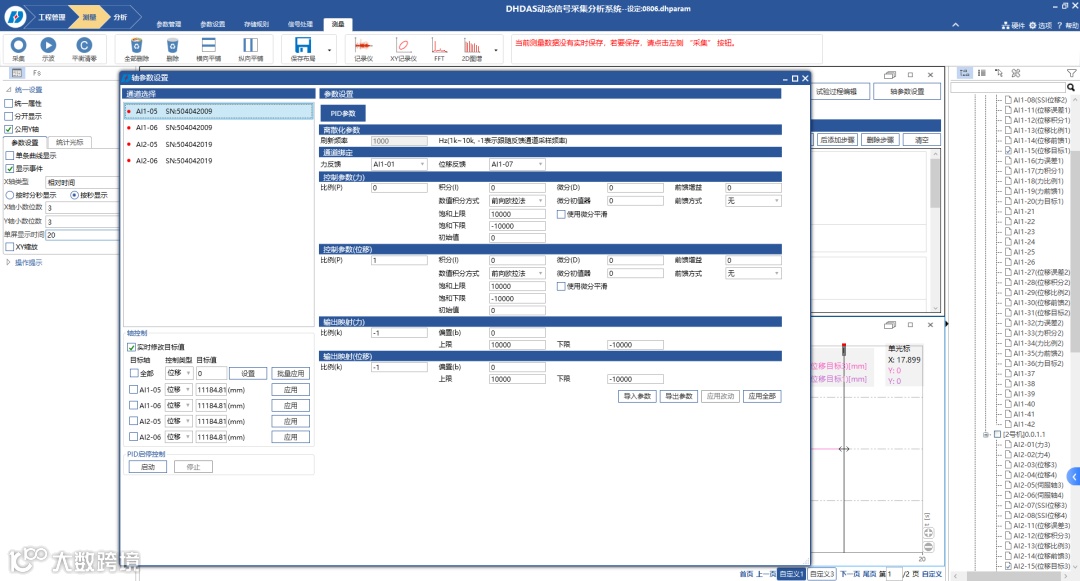This screenshot has height=581, width=1080.
Task: Check the 全部 target axis checkbox
Action: click(x=134, y=373)
